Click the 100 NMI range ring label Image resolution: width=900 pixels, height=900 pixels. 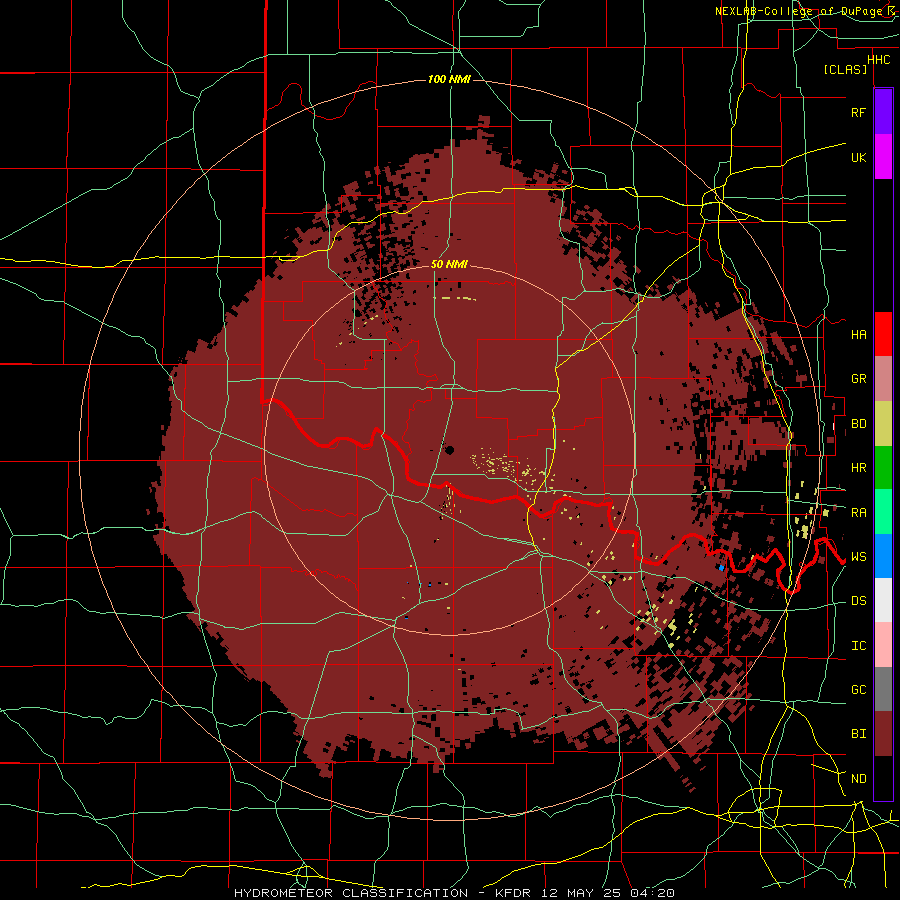point(449,79)
